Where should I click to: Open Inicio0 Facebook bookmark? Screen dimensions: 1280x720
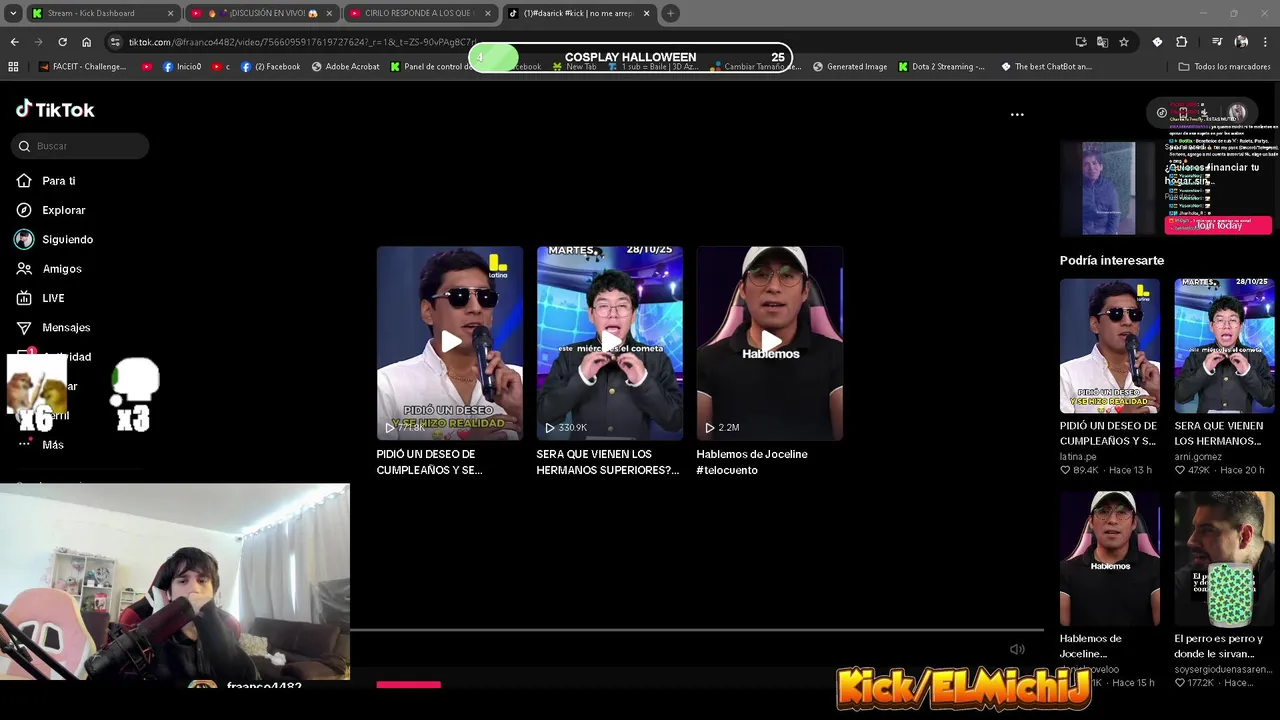tap(182, 67)
